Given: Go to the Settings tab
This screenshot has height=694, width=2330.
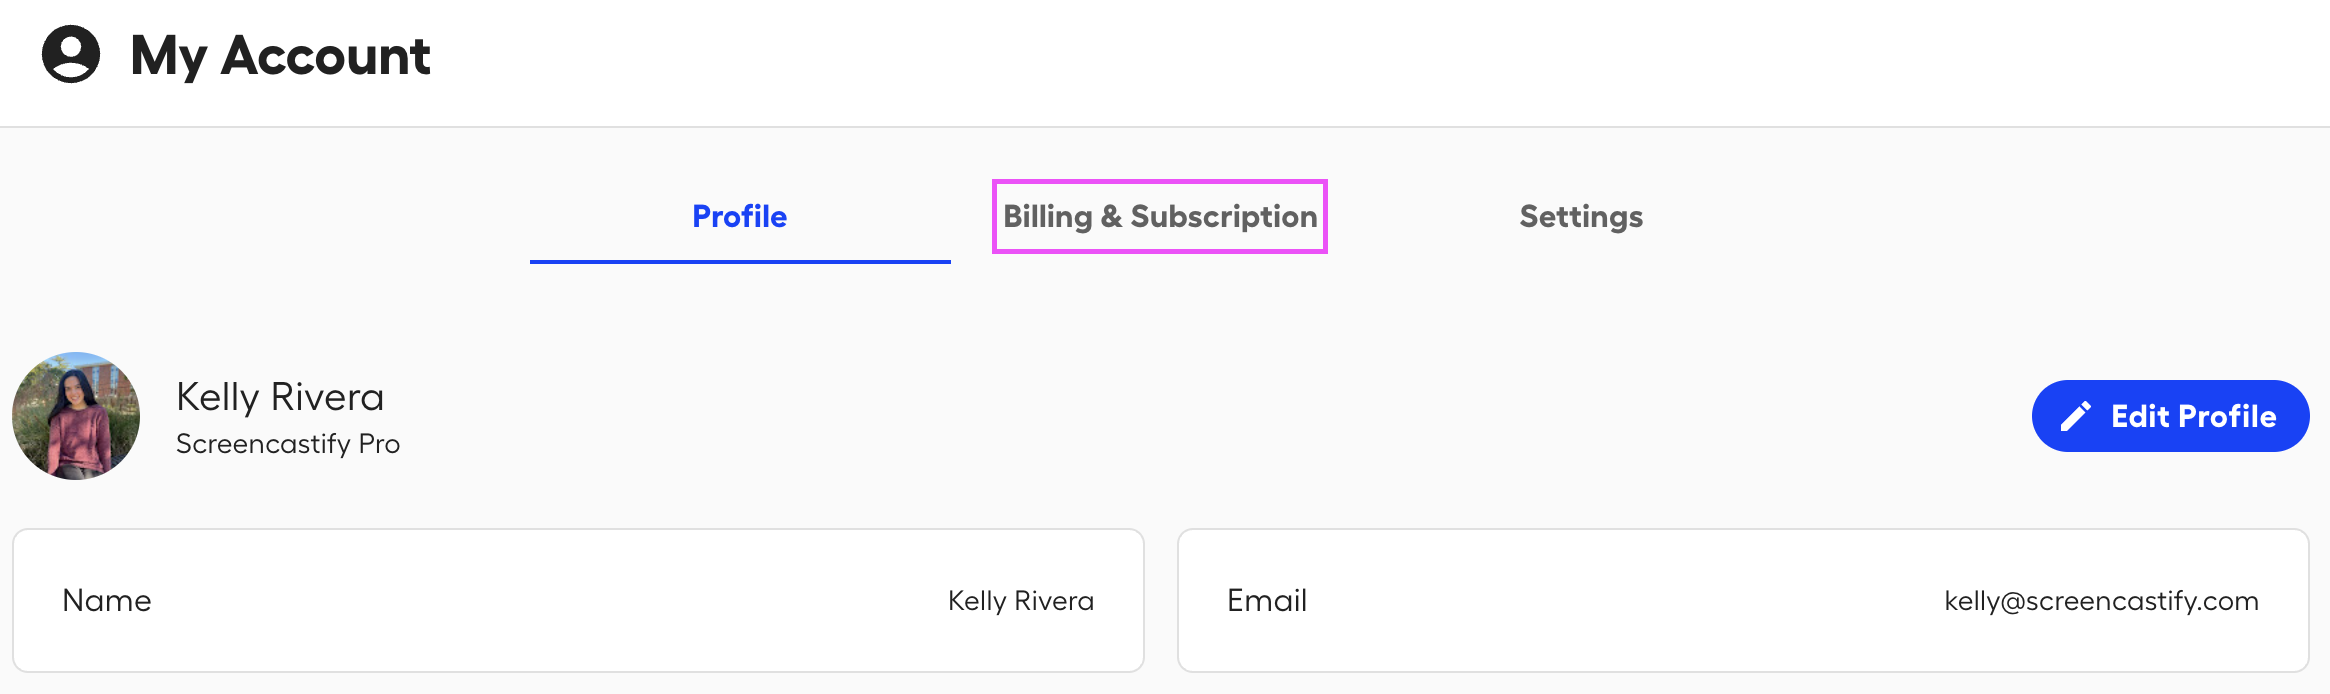Looking at the screenshot, I should 1581,217.
